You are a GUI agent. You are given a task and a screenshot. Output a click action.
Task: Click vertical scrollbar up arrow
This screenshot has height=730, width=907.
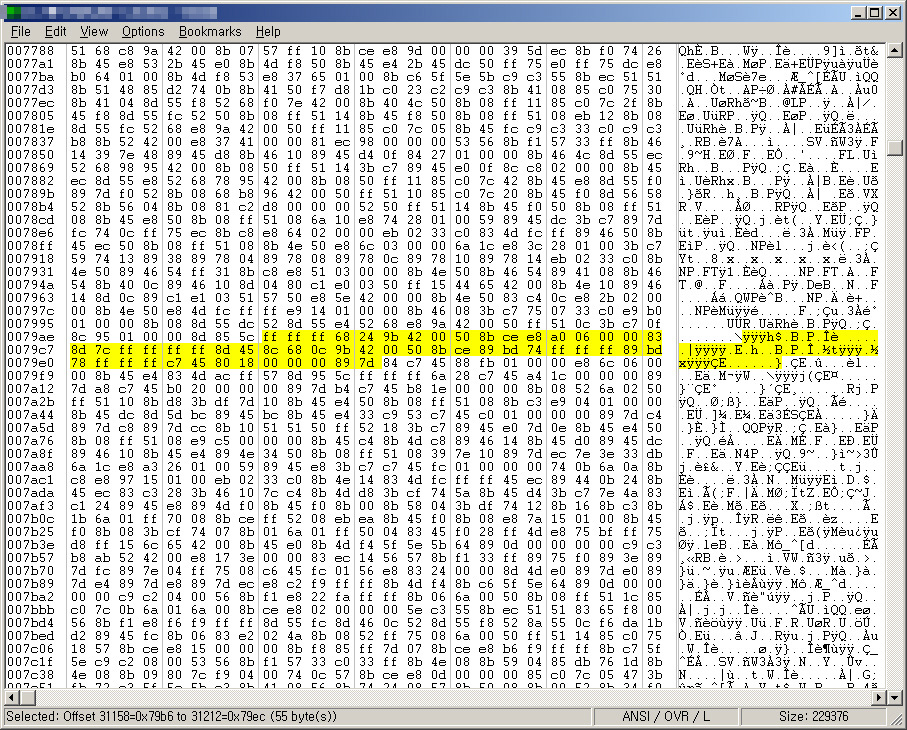[x=894, y=51]
